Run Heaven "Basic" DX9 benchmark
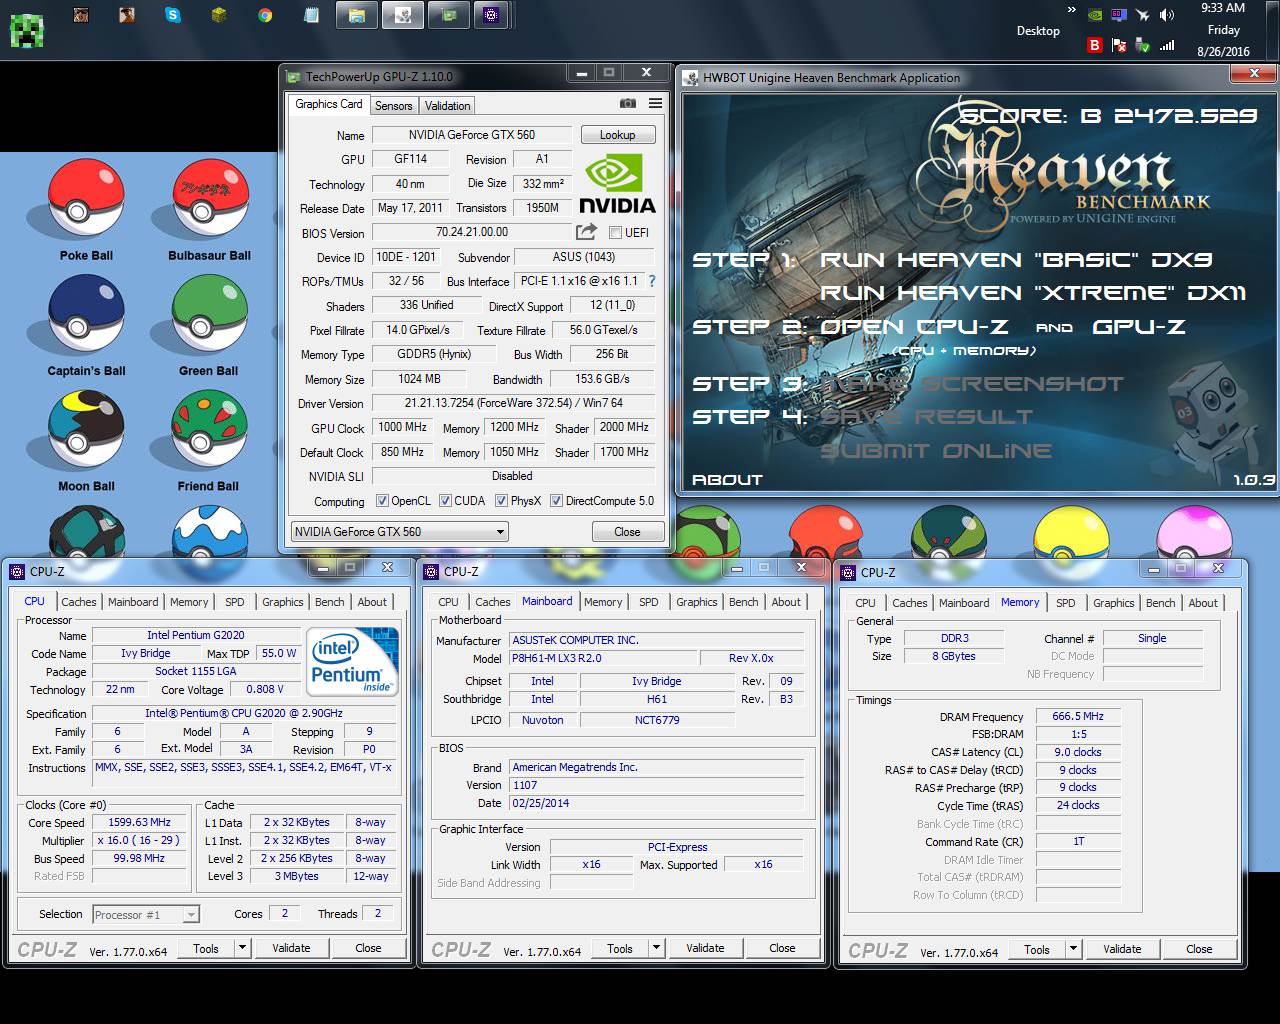1280x1024 pixels. tap(1016, 260)
